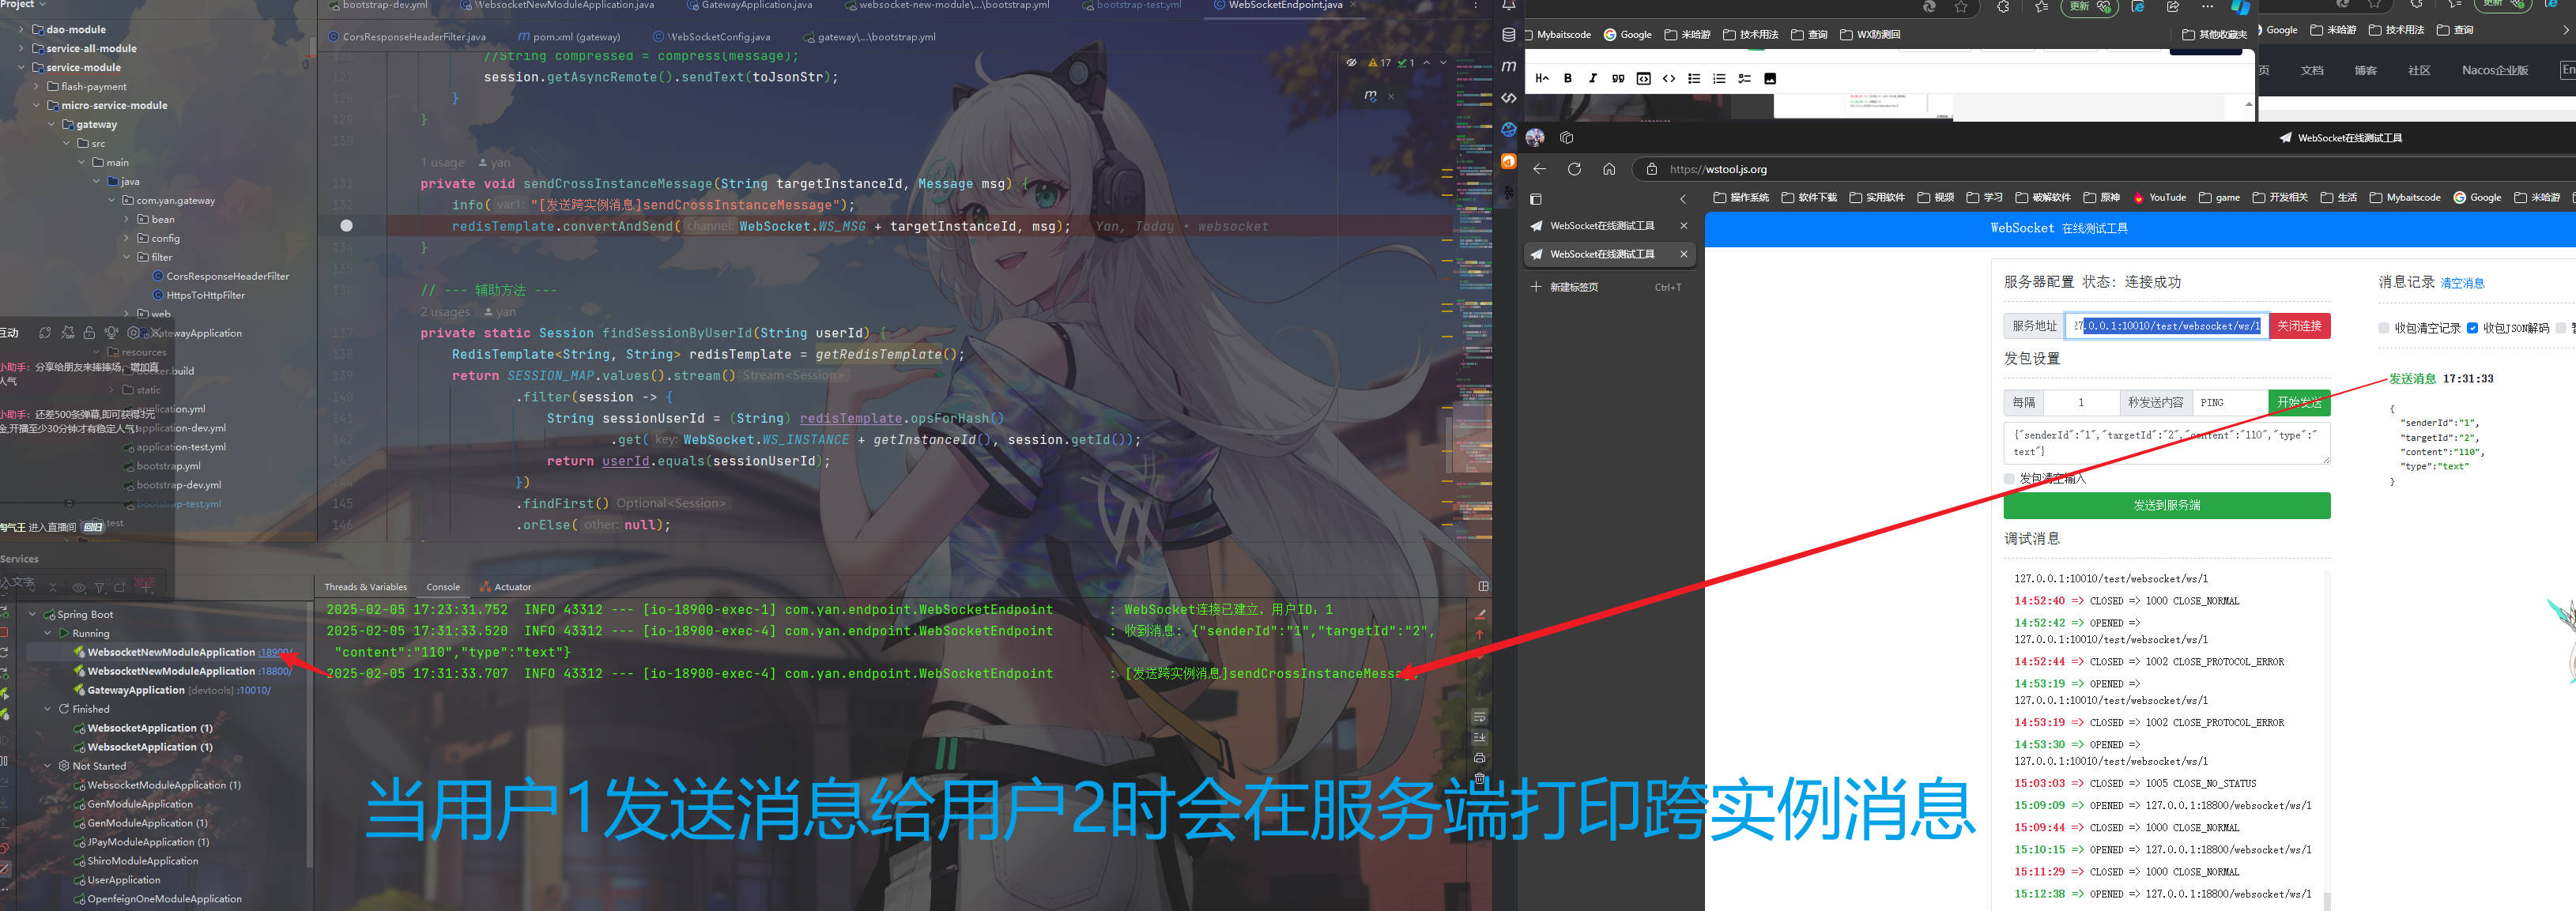Enable the 收包清空记录 checkbox
2576x911 pixels.
(x=2383, y=327)
